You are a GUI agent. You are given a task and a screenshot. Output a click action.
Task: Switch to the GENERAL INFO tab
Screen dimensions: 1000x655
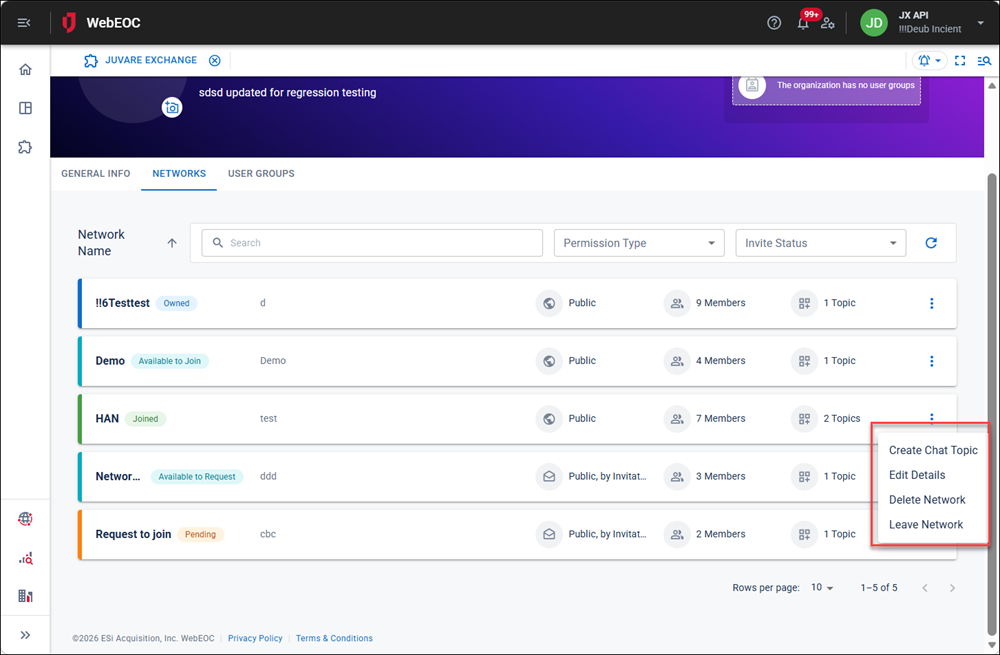pyautogui.click(x=96, y=173)
